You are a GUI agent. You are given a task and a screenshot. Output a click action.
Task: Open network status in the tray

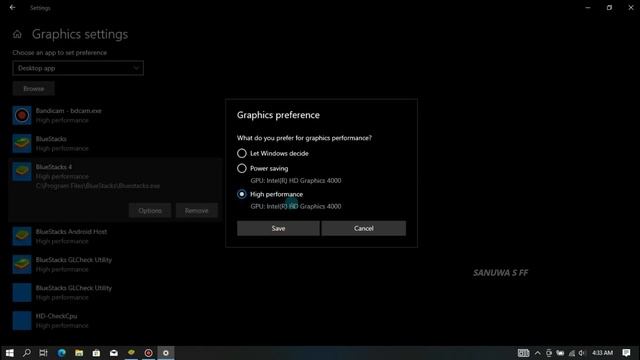click(x=571, y=353)
